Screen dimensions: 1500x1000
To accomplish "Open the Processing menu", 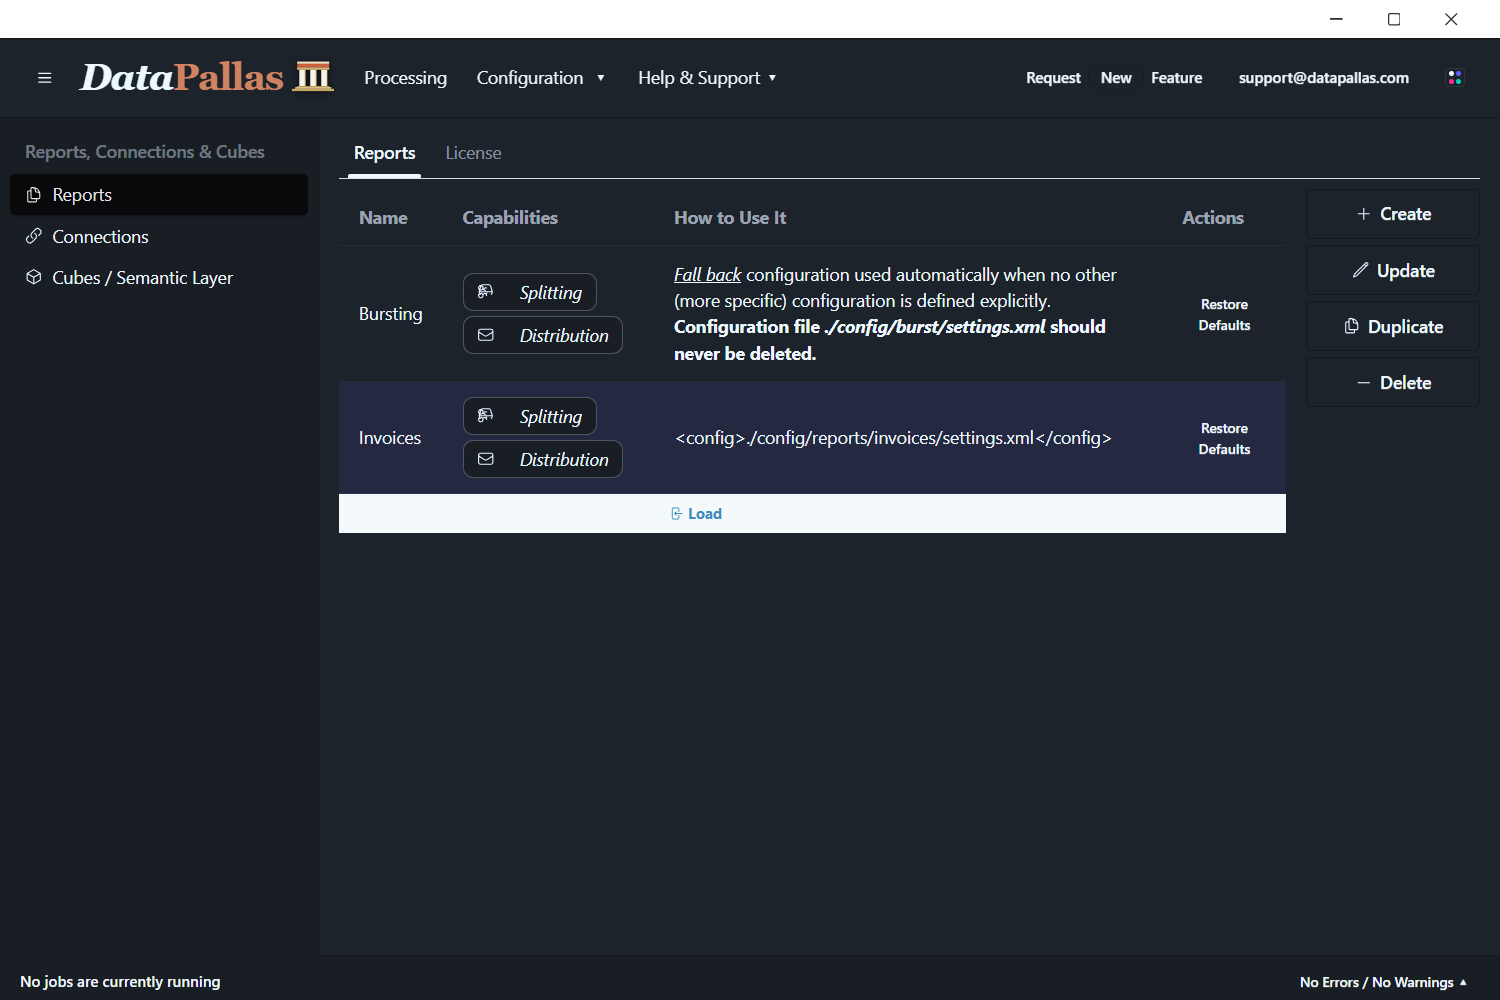I will pos(405,78).
